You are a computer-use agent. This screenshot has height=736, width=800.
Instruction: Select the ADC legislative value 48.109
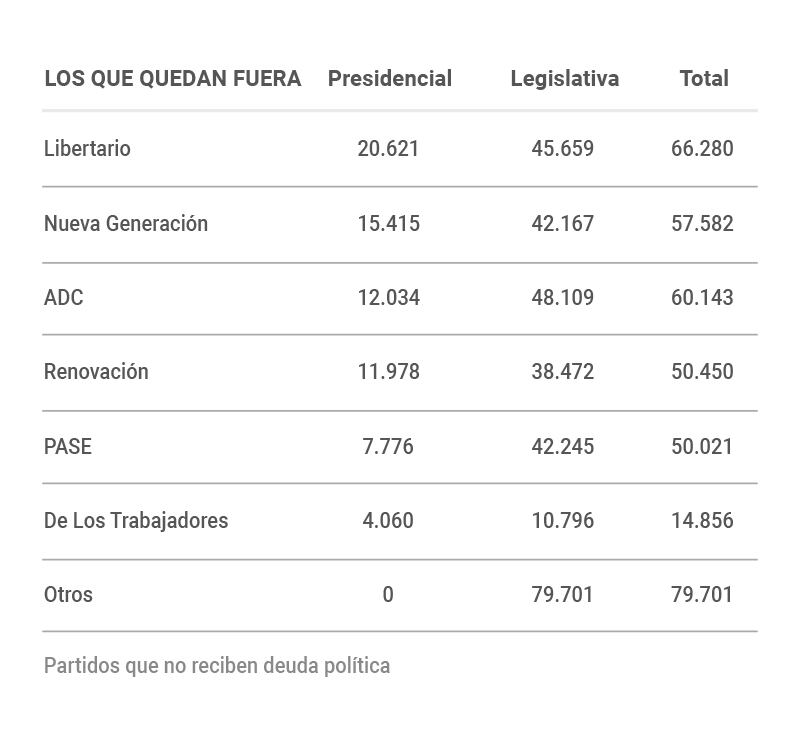[x=562, y=297]
